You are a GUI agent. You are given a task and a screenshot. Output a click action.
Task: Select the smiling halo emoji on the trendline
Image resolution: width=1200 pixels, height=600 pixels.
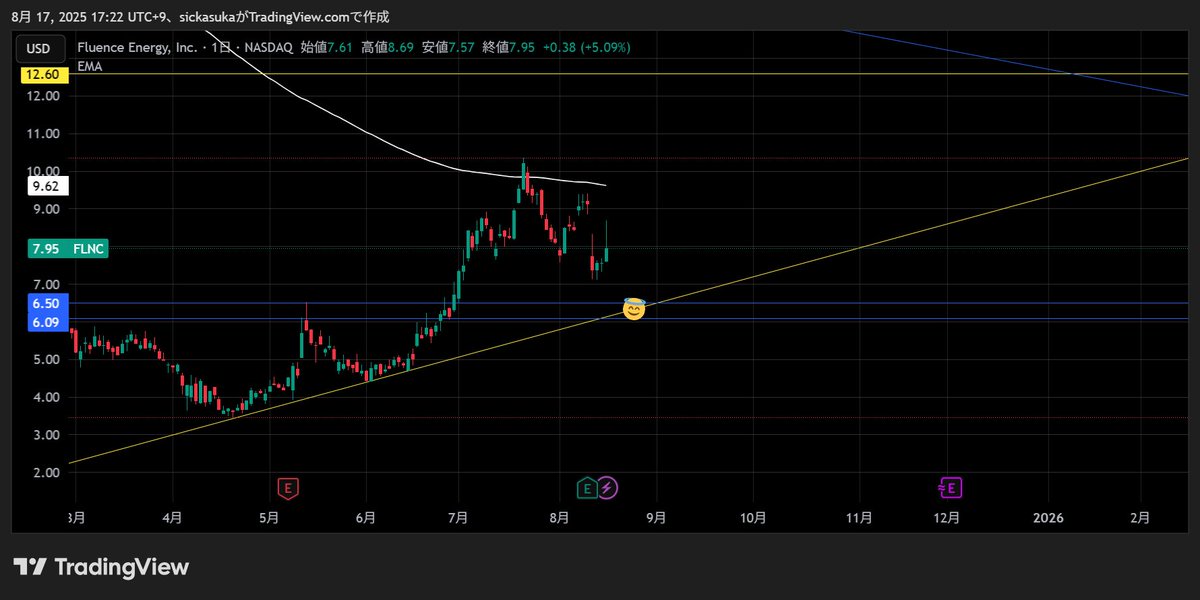tap(633, 308)
